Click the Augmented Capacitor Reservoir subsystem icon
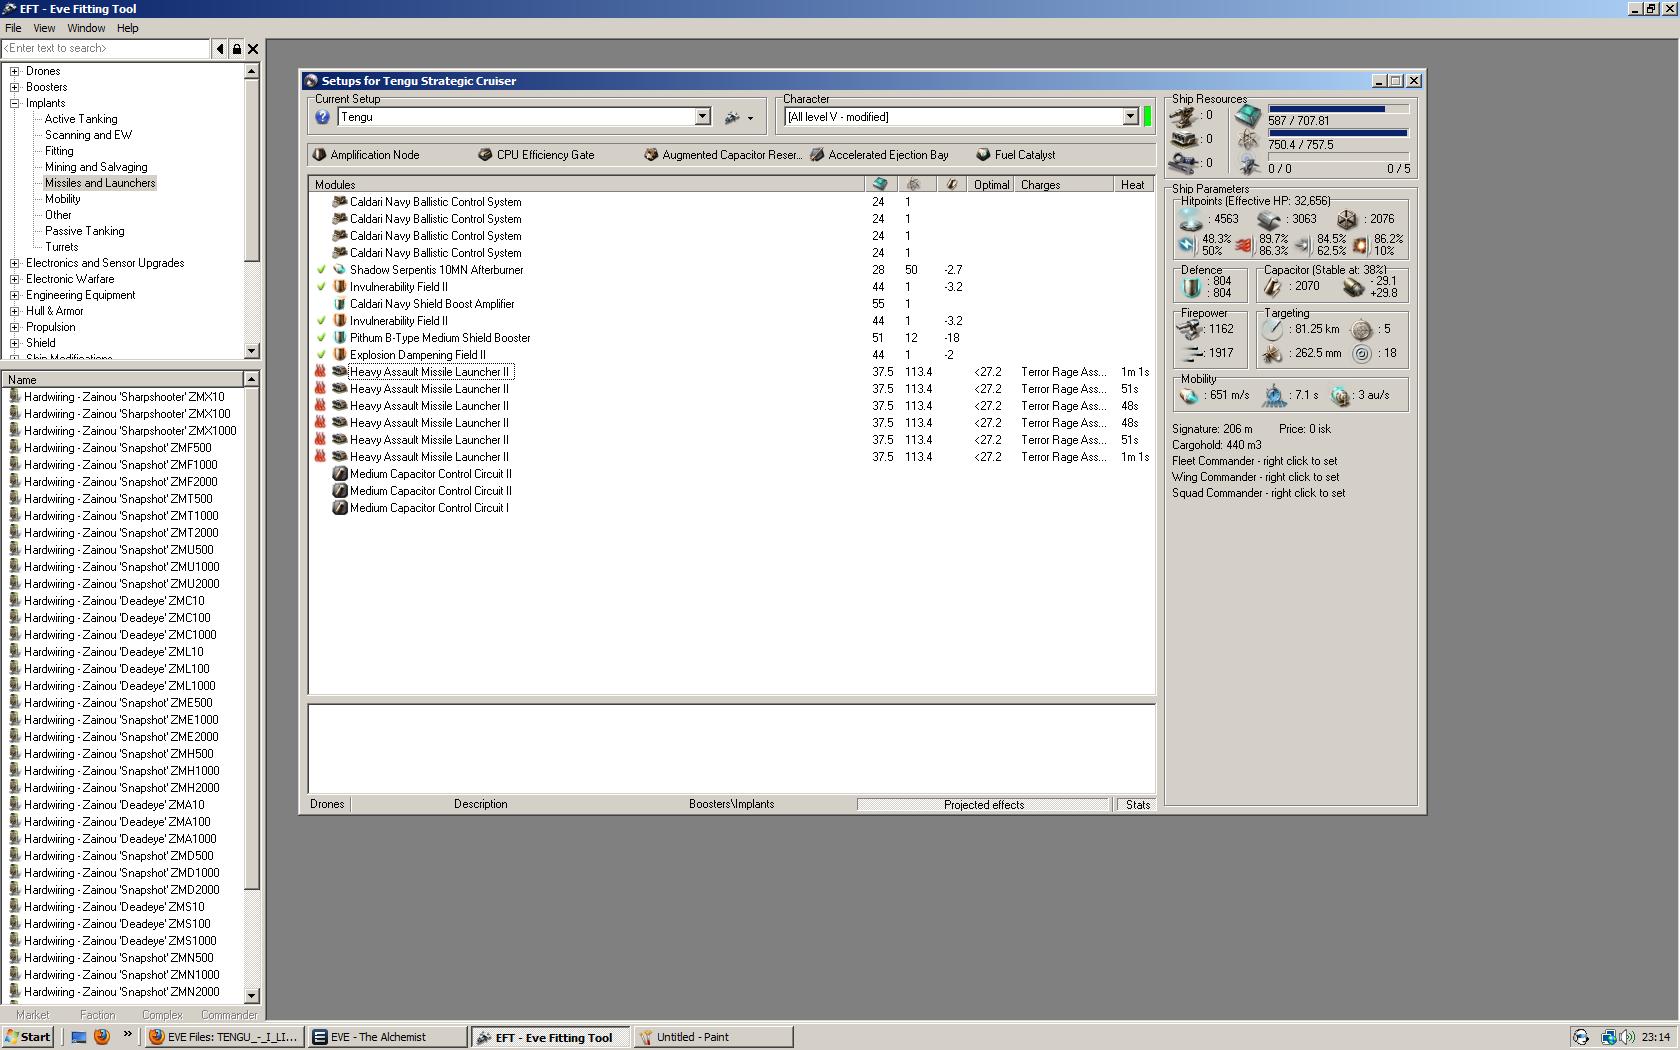The height and width of the screenshot is (1050, 1680). point(651,155)
